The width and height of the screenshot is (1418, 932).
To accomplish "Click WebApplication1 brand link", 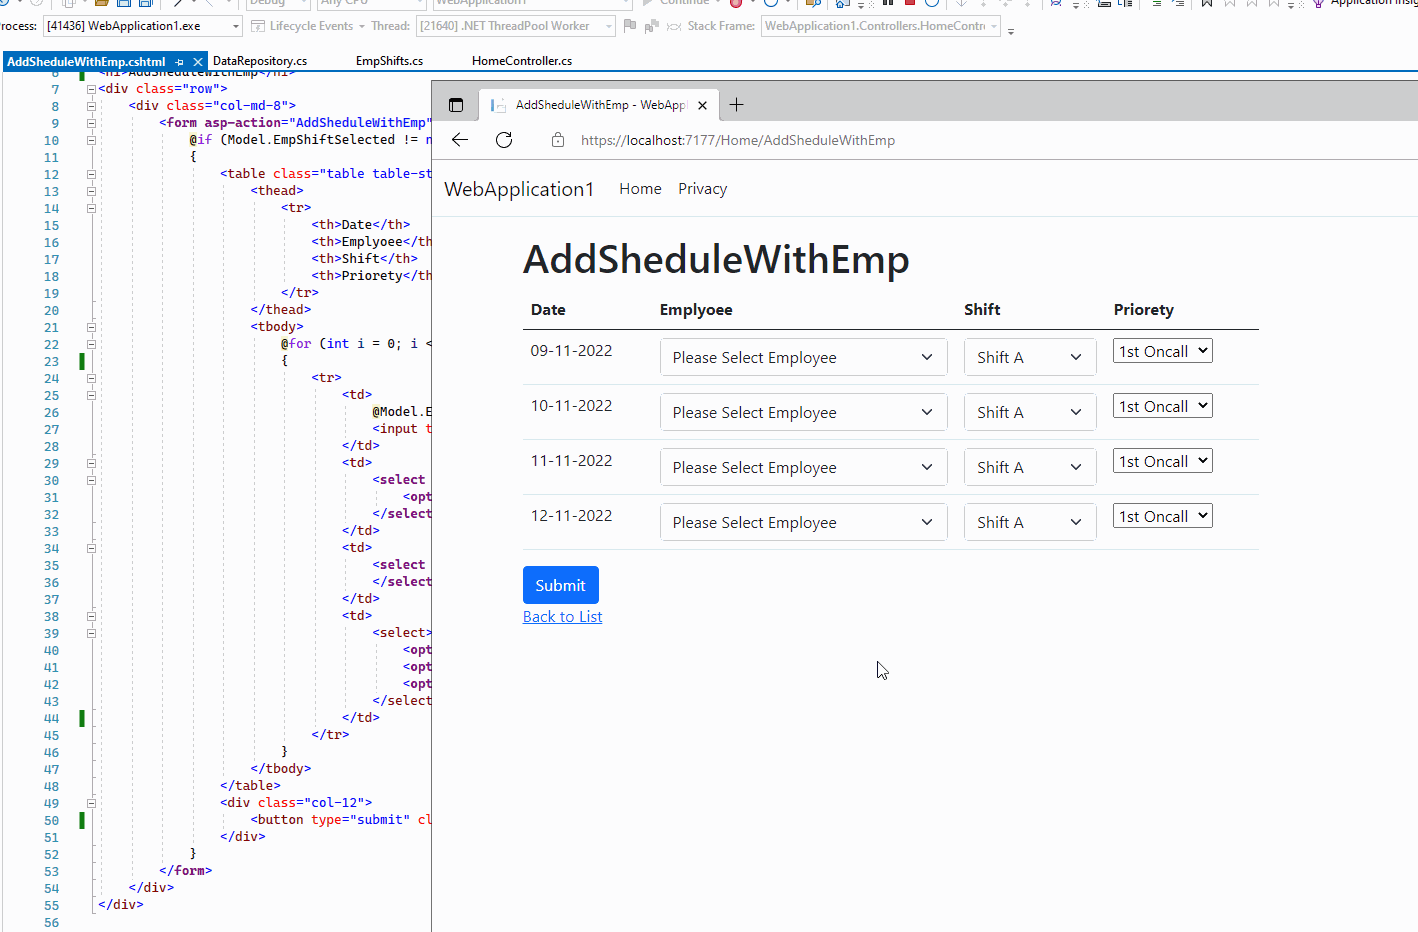I will 519,189.
